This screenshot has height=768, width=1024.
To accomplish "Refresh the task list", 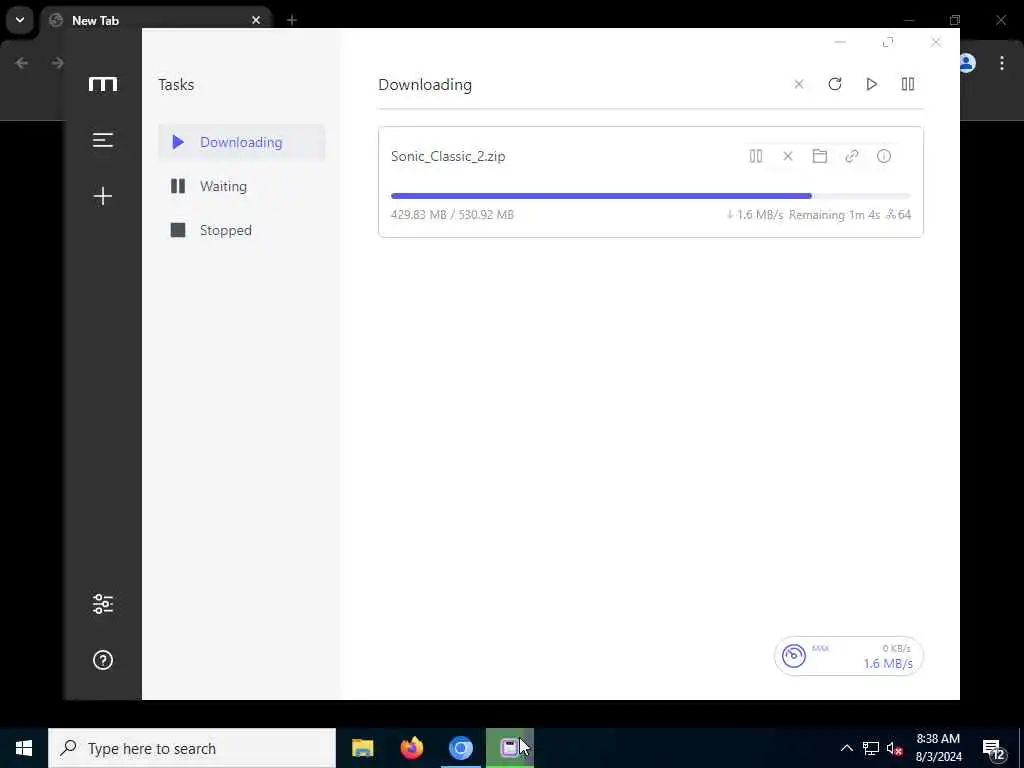I will [x=835, y=84].
